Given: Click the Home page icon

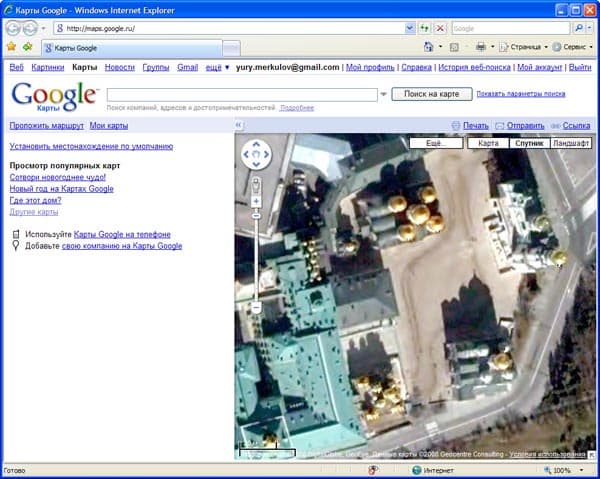Looking at the screenshot, I should [x=429, y=47].
